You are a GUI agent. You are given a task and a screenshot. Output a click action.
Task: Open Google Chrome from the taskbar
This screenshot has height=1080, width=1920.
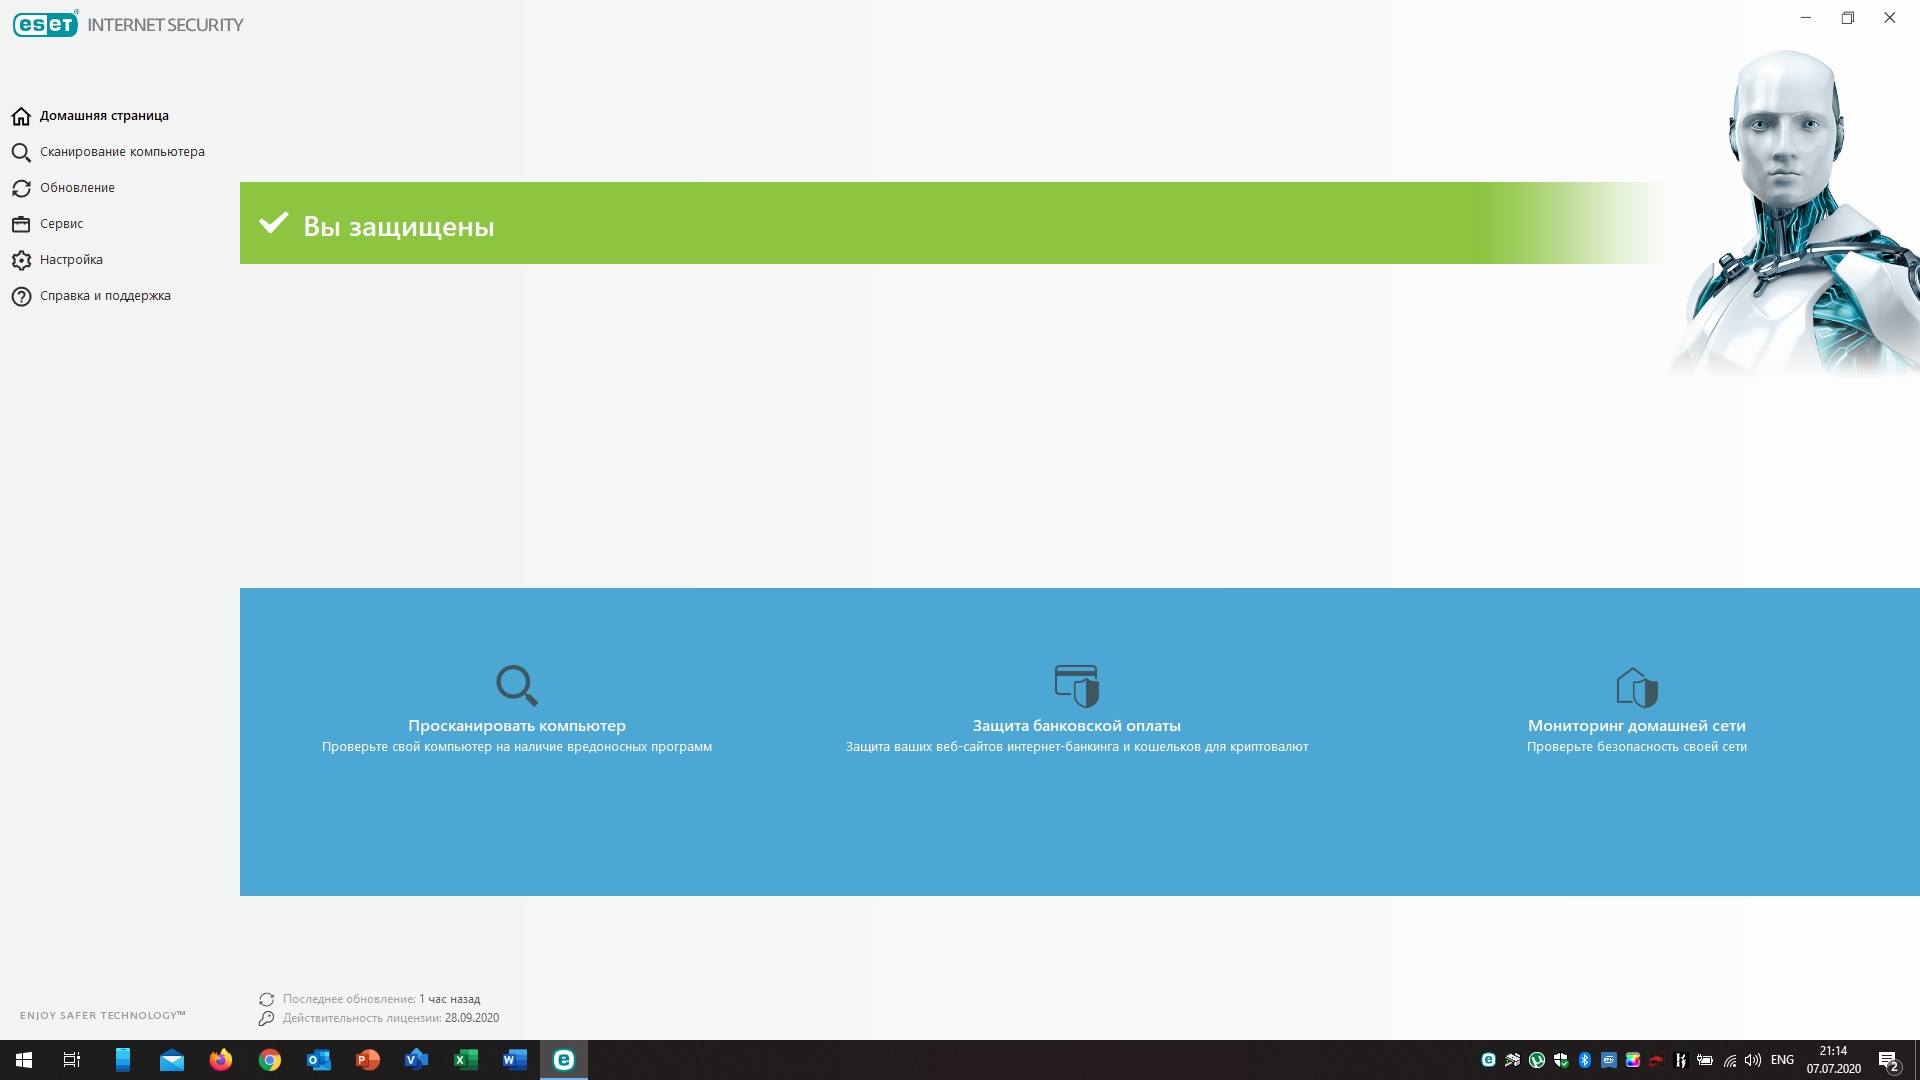click(270, 1060)
